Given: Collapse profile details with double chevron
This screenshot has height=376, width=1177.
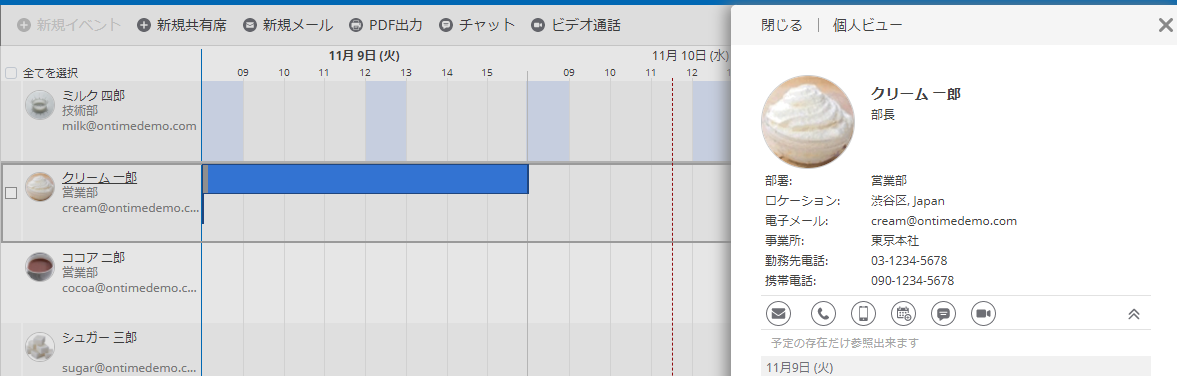Looking at the screenshot, I should pyautogui.click(x=1133, y=314).
